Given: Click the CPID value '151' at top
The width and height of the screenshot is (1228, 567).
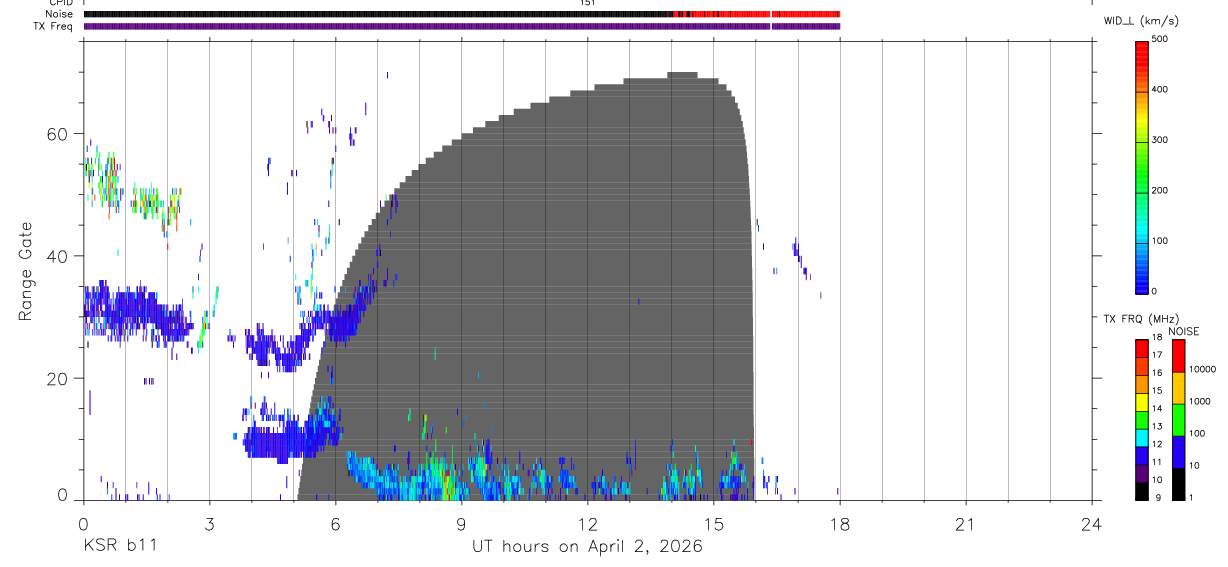Looking at the screenshot, I should (x=587, y=3).
